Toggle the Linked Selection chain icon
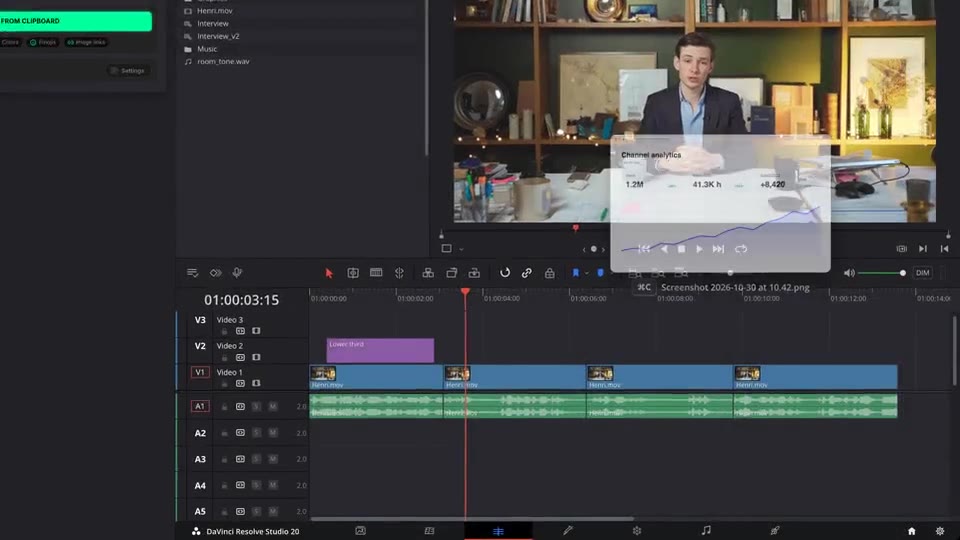Screen dimensions: 960x540 coord(527,273)
